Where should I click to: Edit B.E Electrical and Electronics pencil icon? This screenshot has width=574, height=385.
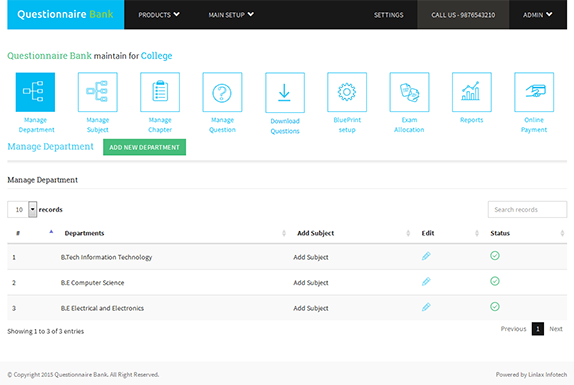tap(426, 307)
